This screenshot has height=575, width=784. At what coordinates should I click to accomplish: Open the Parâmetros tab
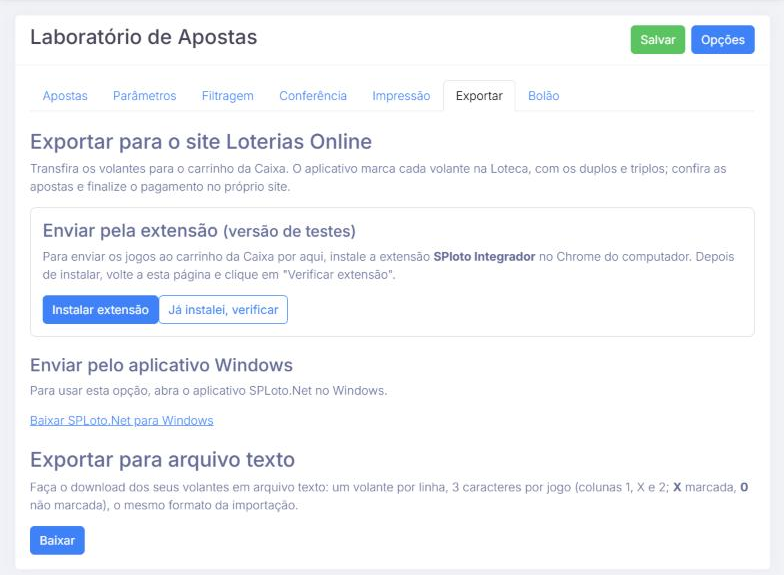(x=144, y=96)
